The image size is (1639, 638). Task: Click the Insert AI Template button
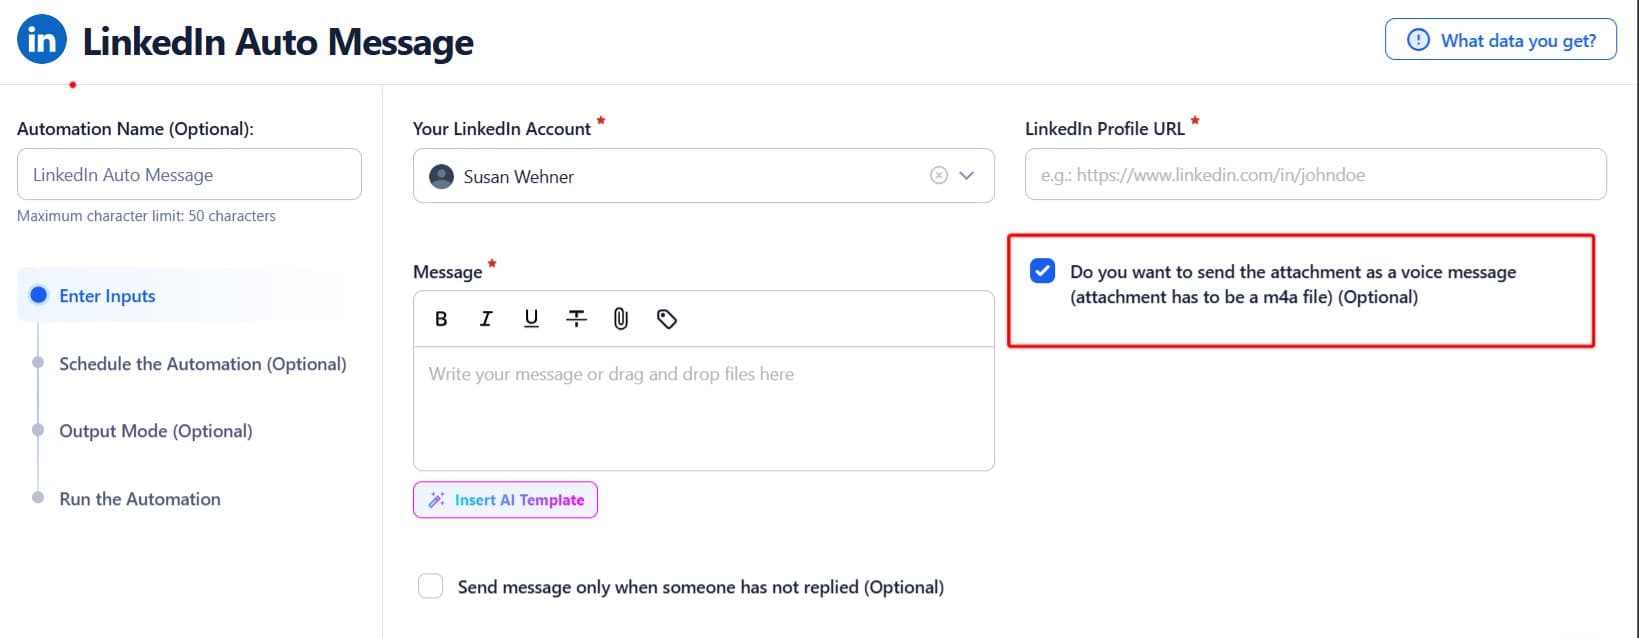505,500
